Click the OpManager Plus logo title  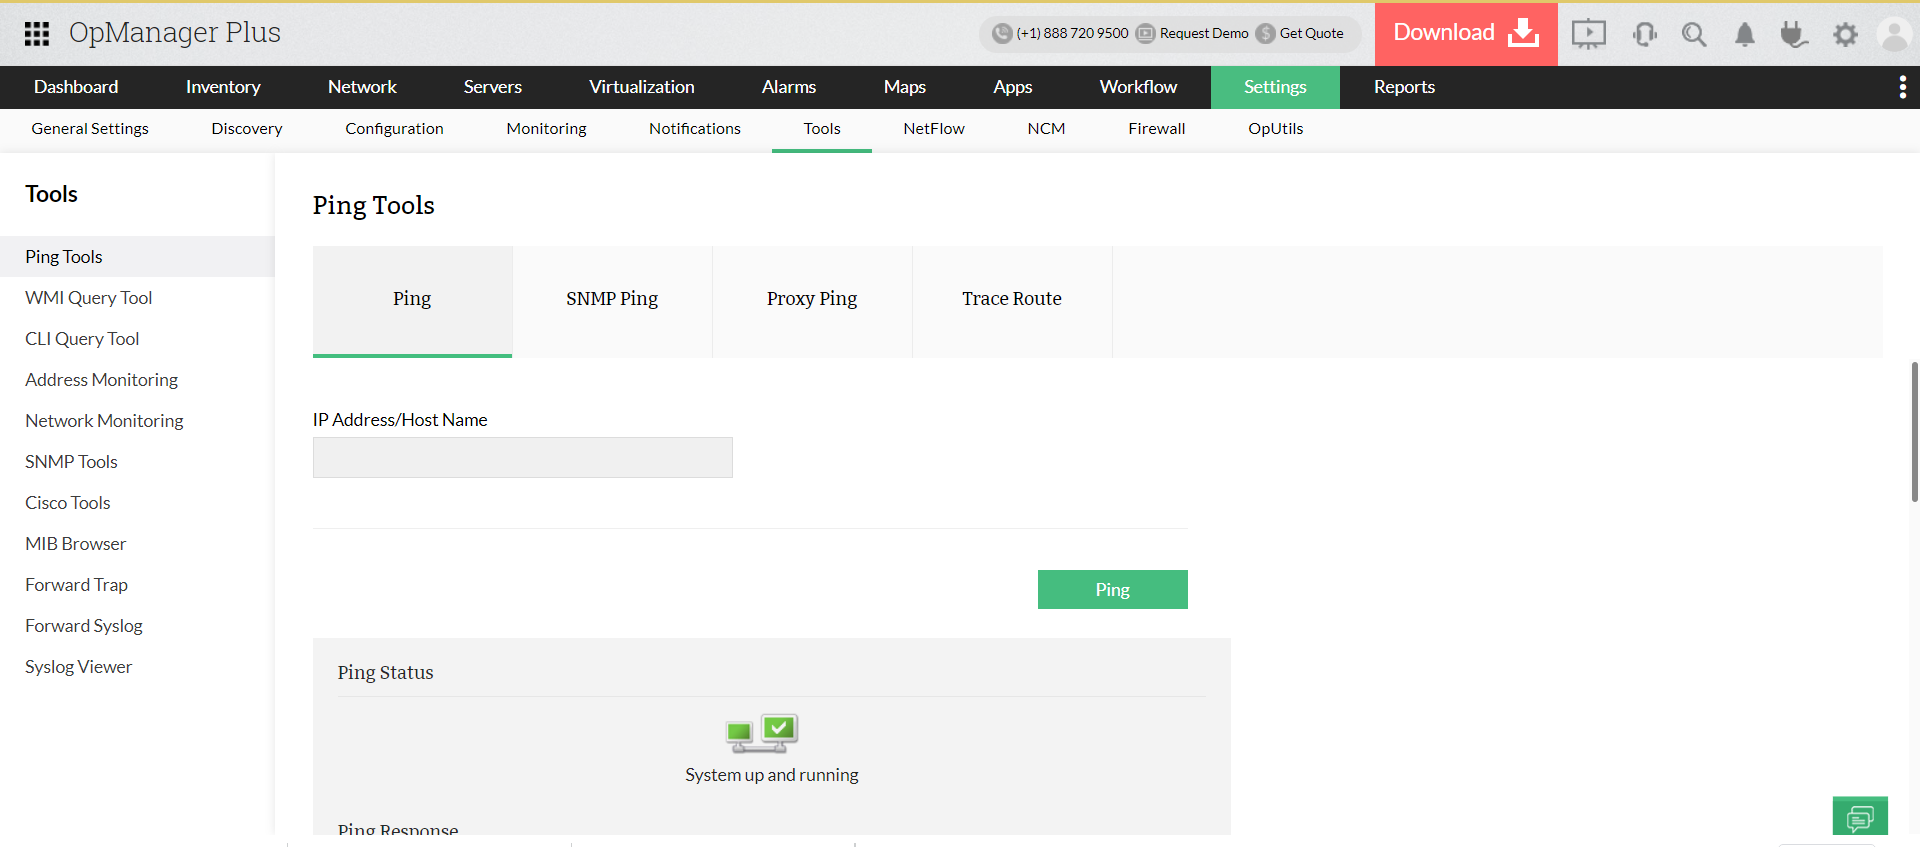175,33
